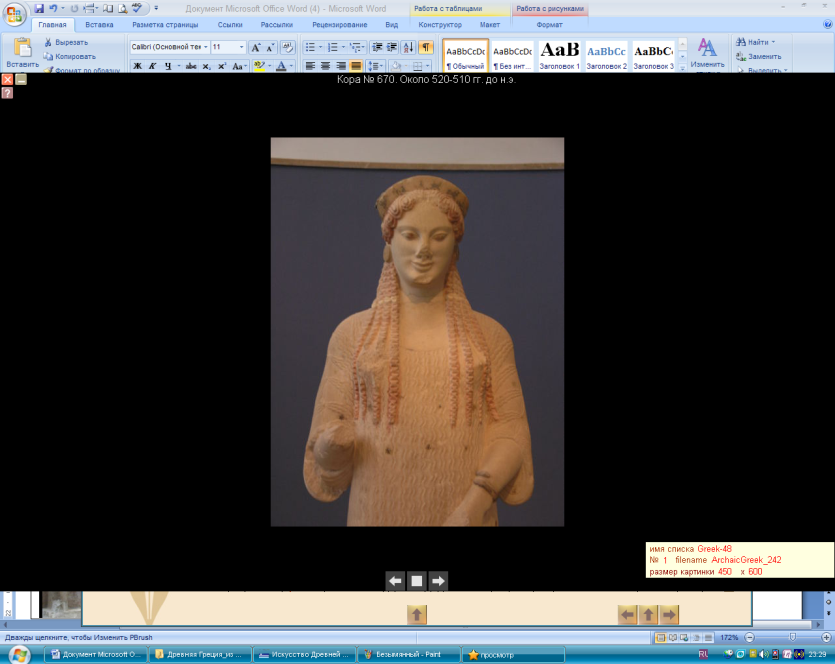Select the Без инт... style

512,55
